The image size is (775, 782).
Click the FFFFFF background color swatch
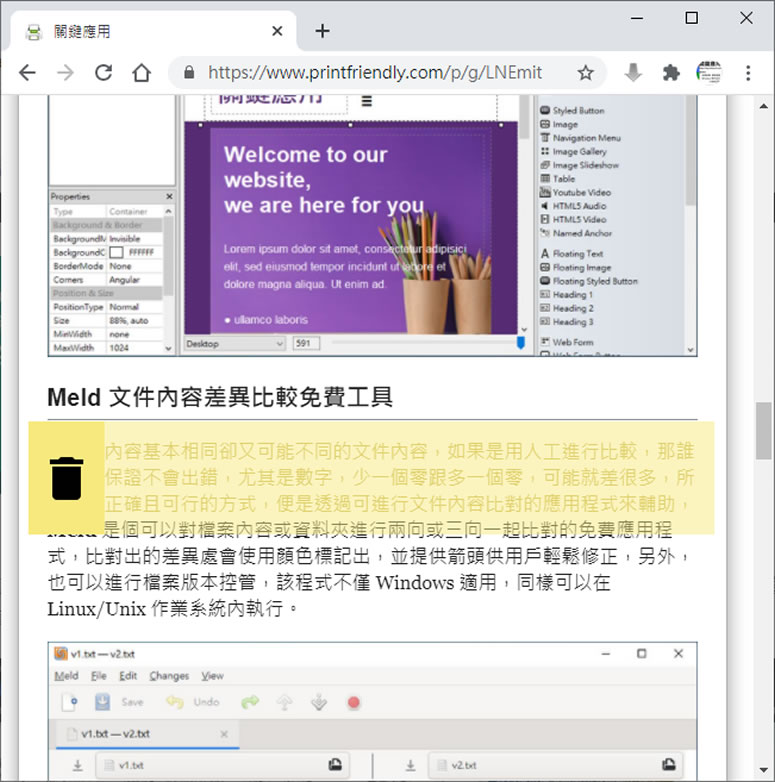[116, 253]
